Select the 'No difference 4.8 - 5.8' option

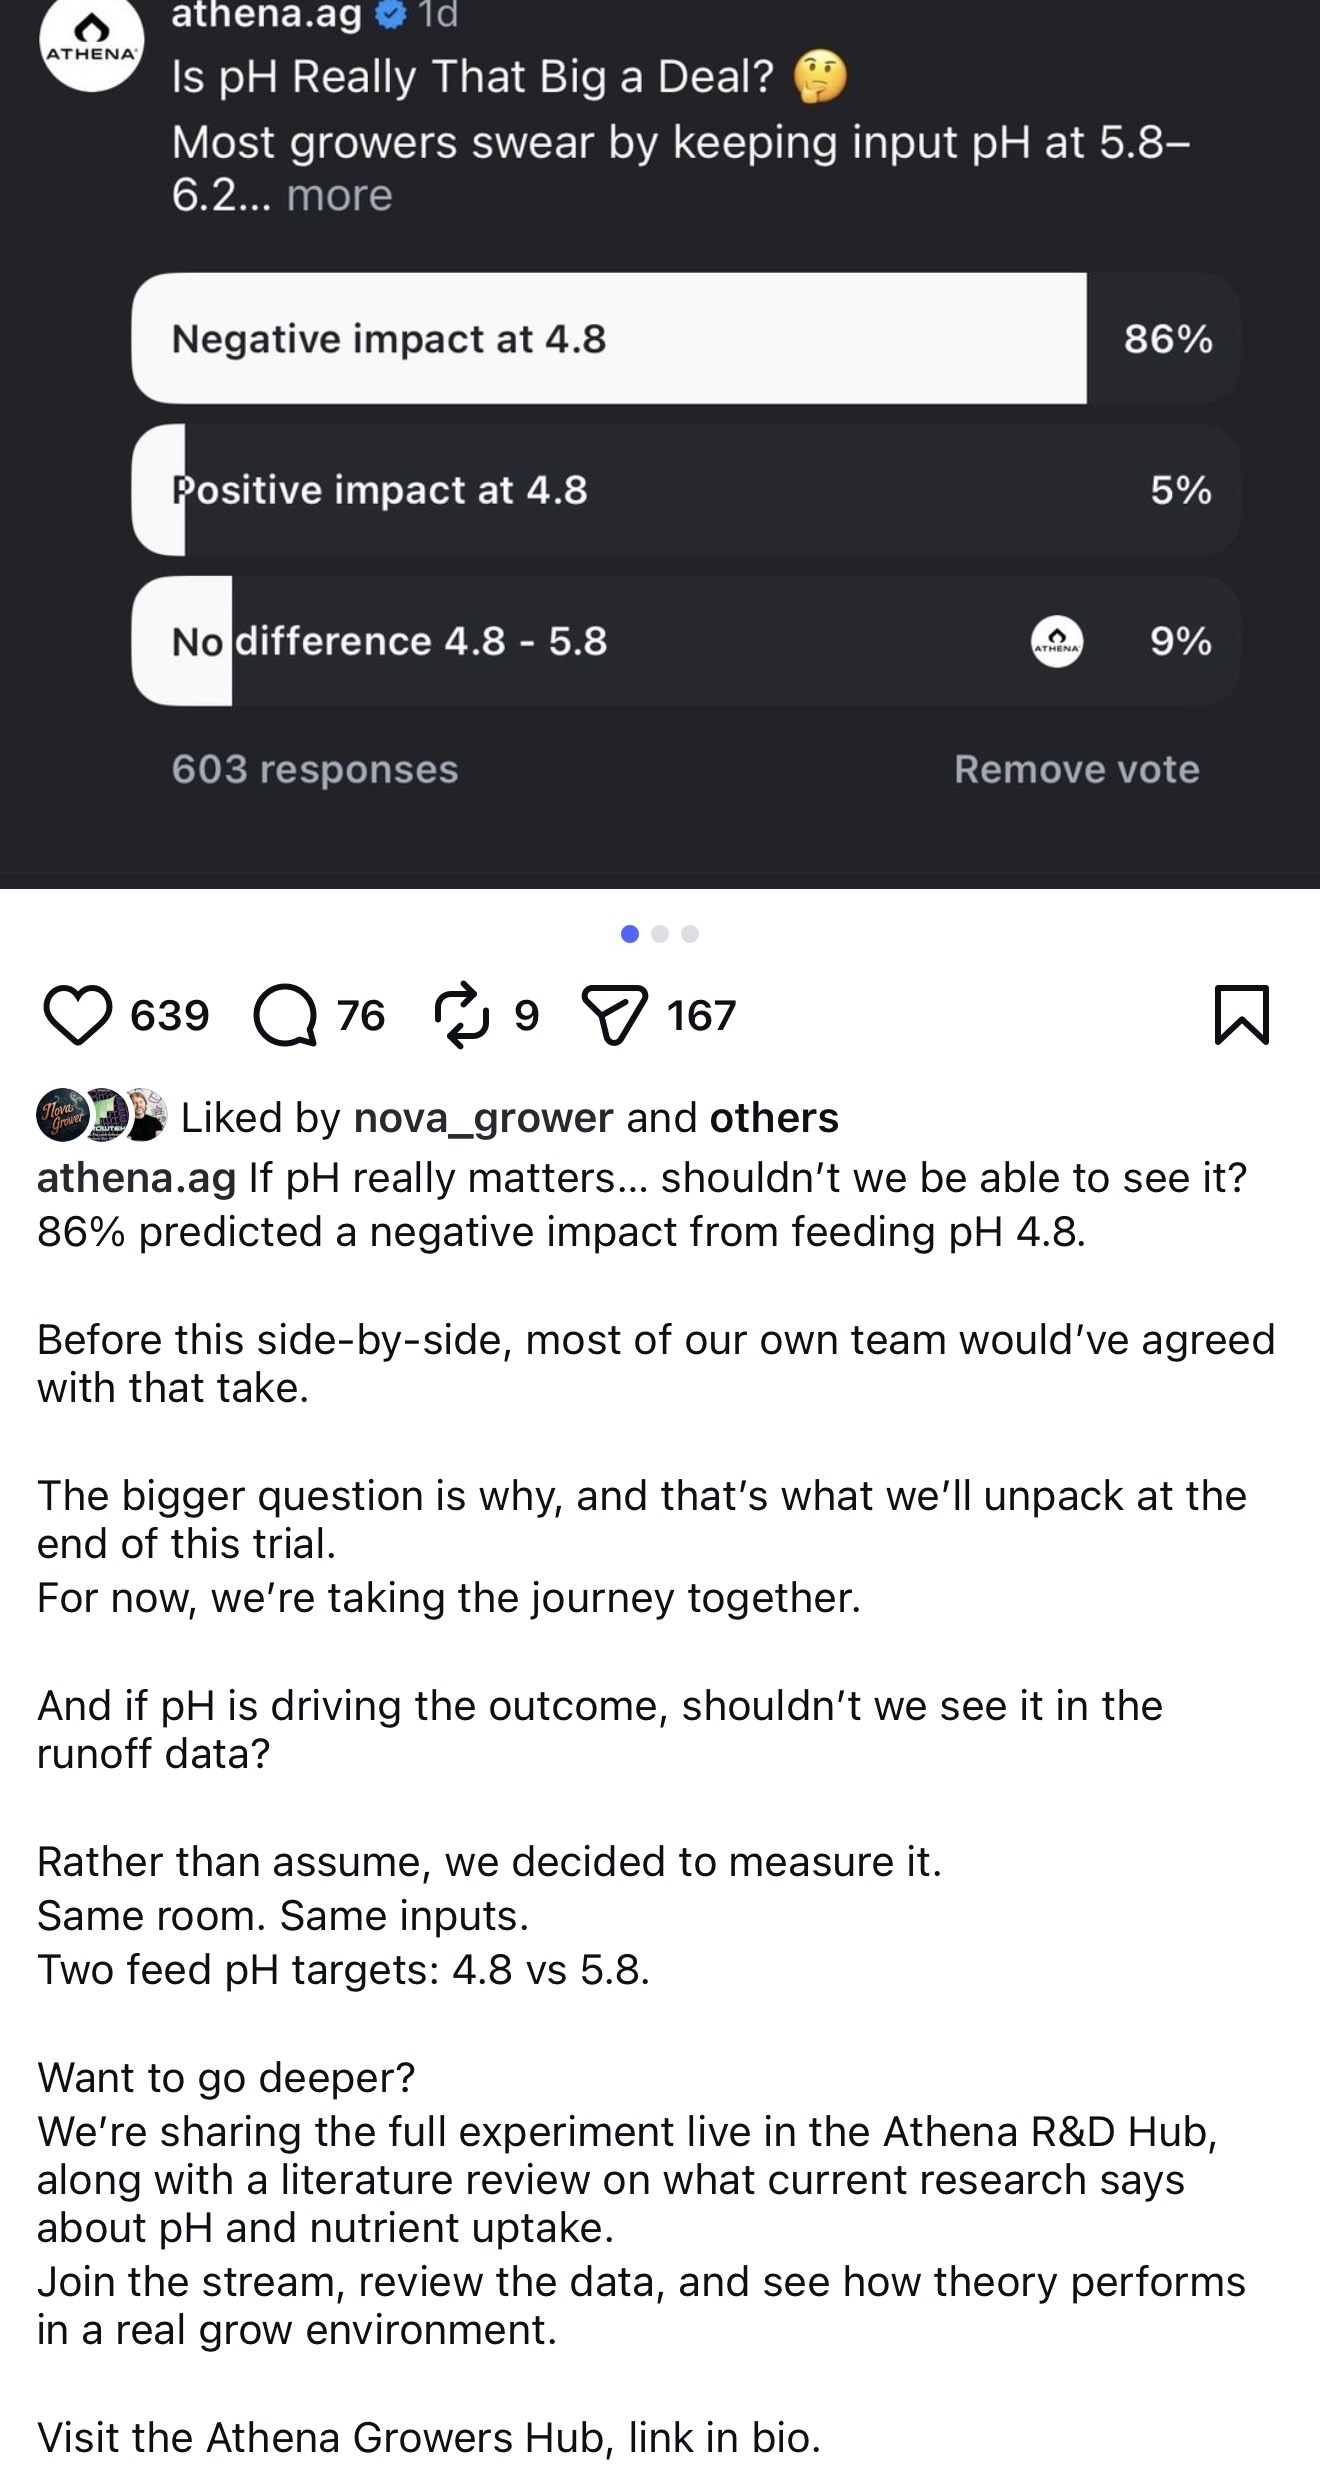click(685, 641)
